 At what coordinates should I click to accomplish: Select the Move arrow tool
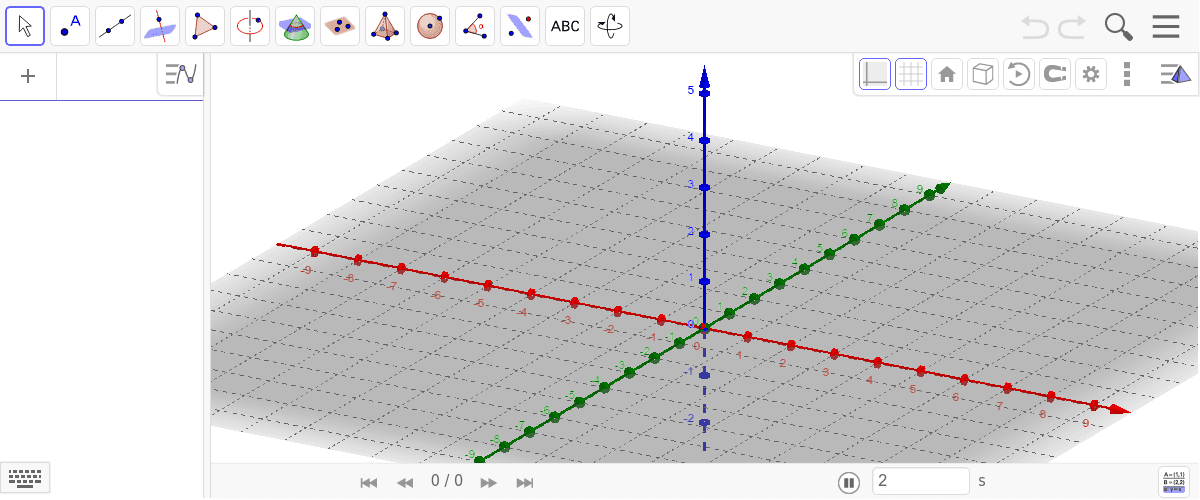(25, 26)
